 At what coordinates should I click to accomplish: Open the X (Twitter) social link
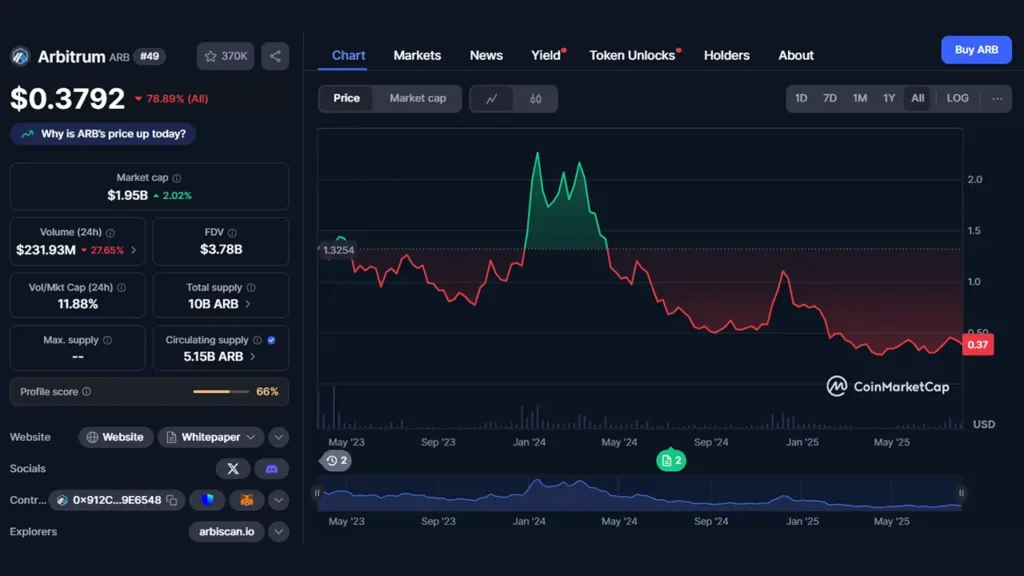(233, 469)
